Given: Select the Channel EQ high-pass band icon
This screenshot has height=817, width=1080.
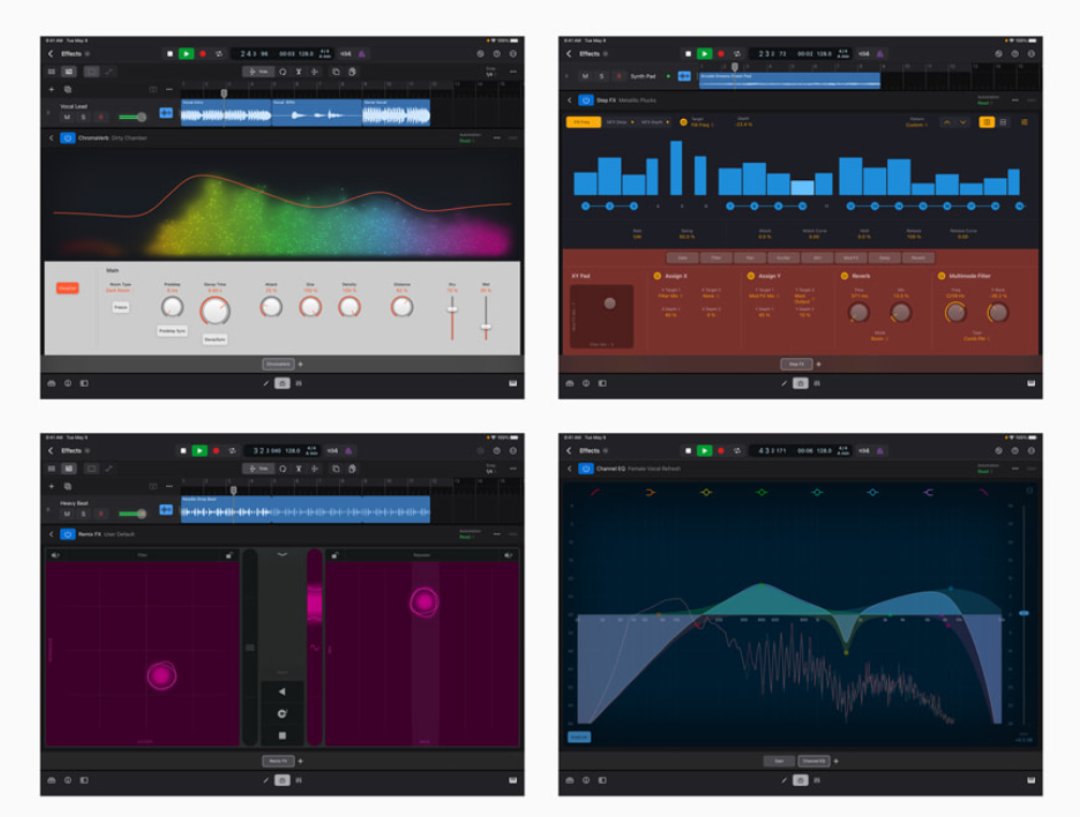Looking at the screenshot, I should tap(594, 492).
